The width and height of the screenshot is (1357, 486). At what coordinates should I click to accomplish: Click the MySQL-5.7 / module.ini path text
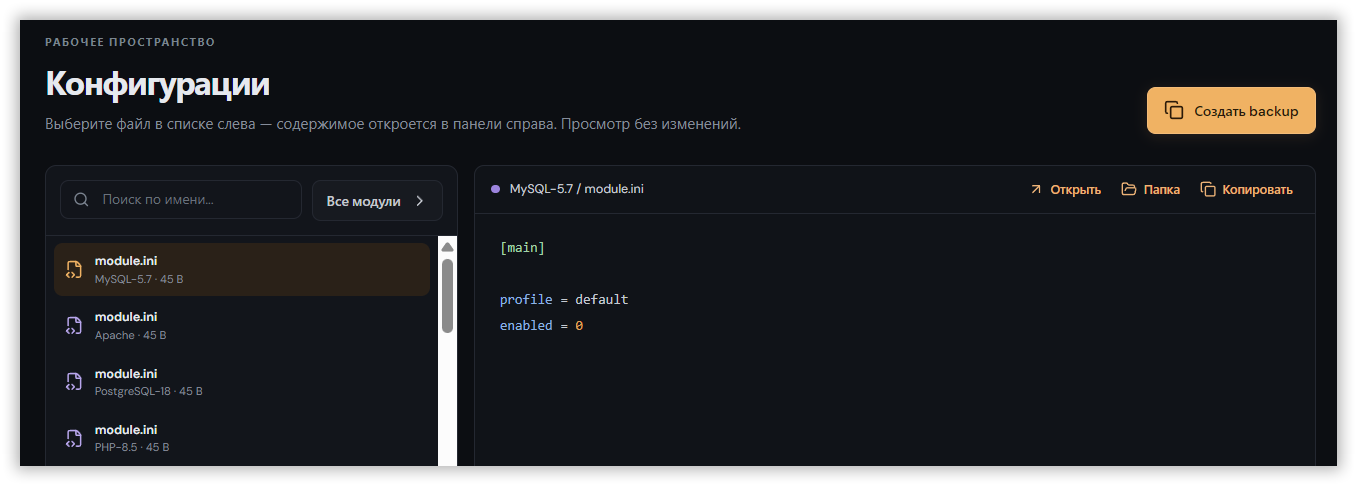[x=577, y=189]
